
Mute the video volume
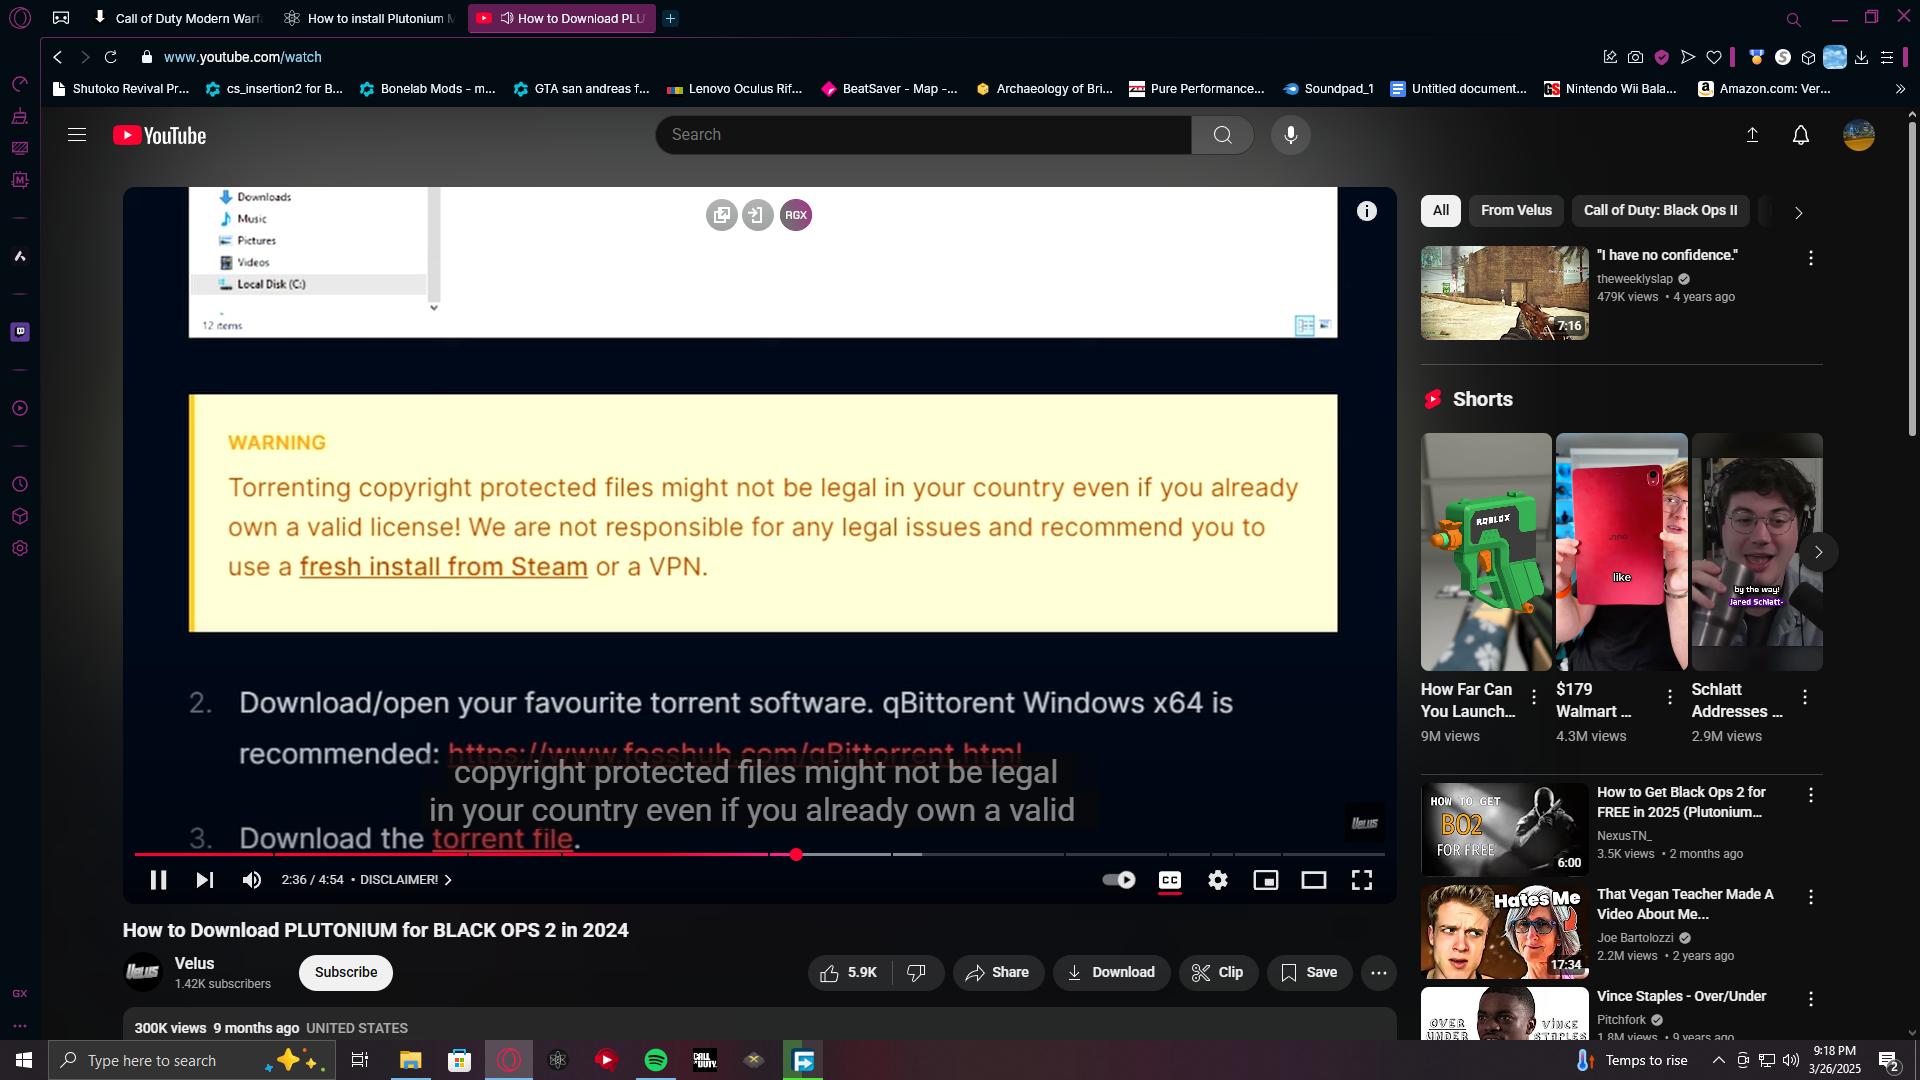[251, 880]
